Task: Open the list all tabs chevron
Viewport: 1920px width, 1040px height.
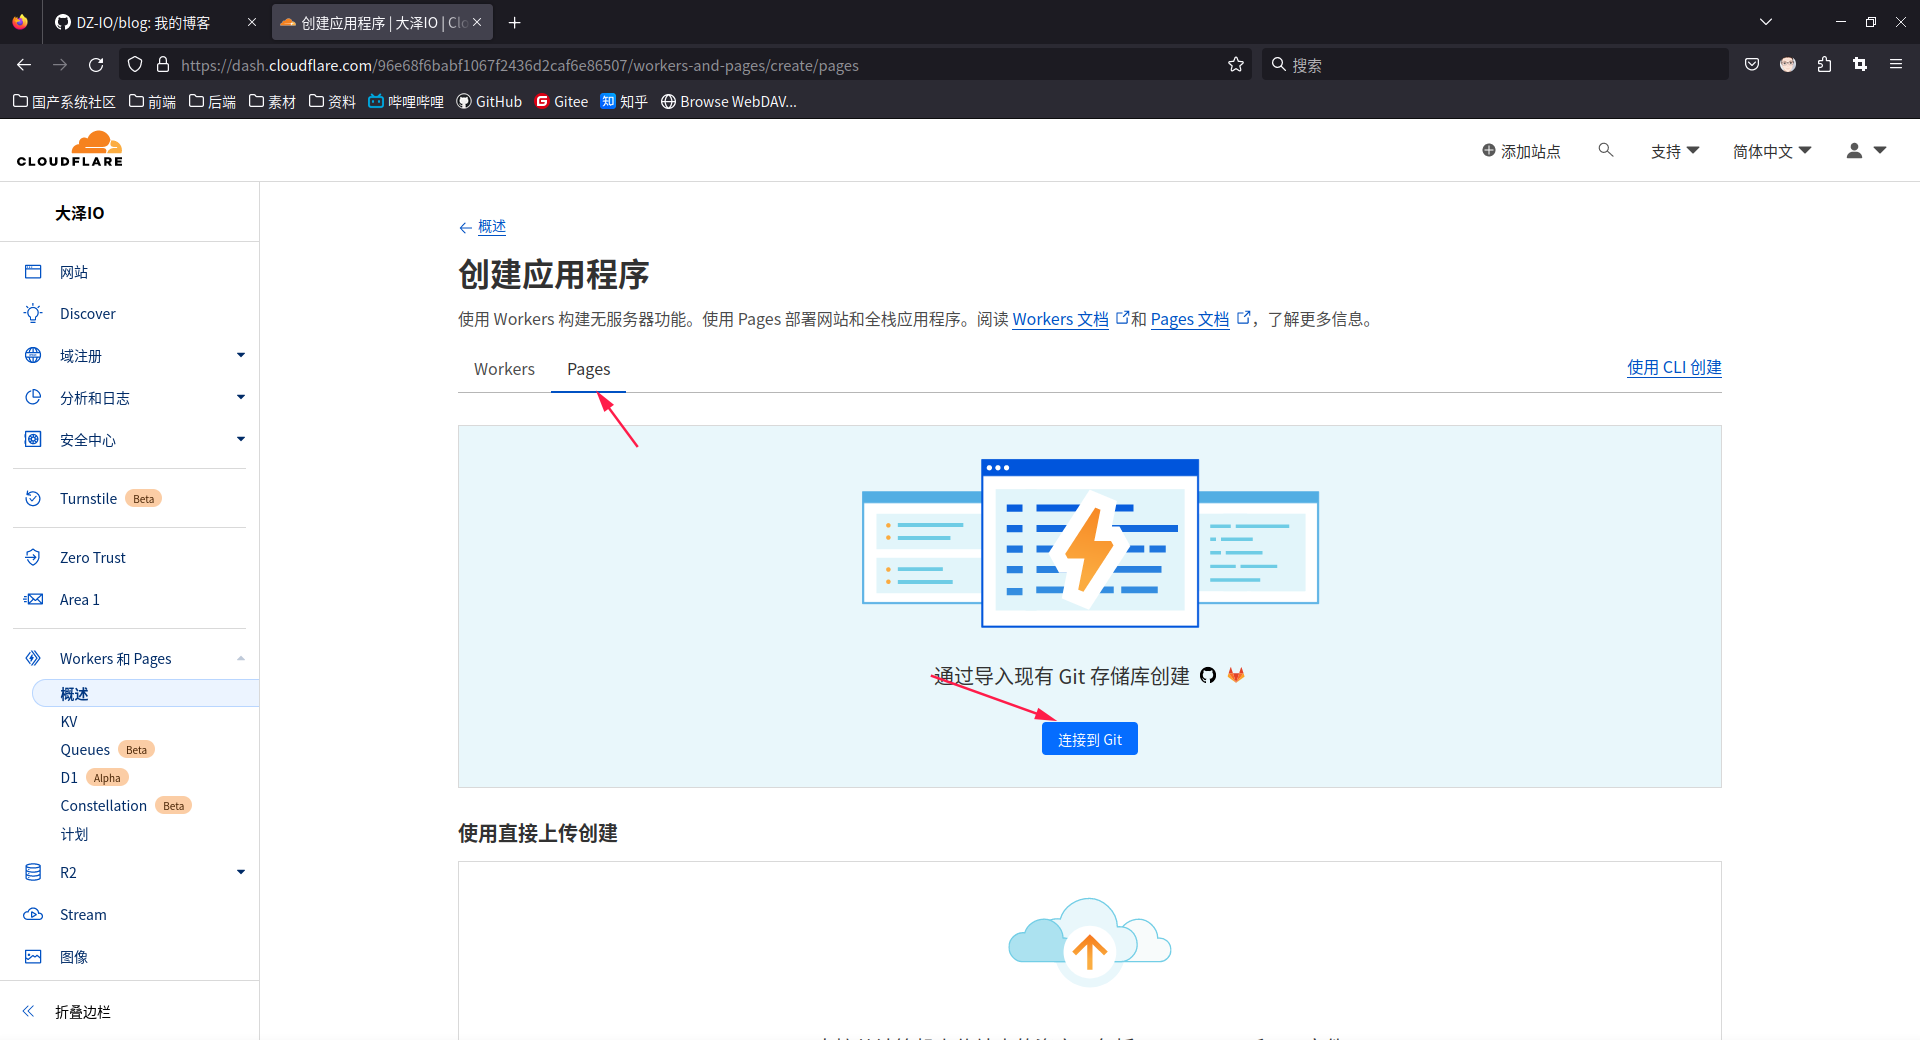Action: (1766, 22)
